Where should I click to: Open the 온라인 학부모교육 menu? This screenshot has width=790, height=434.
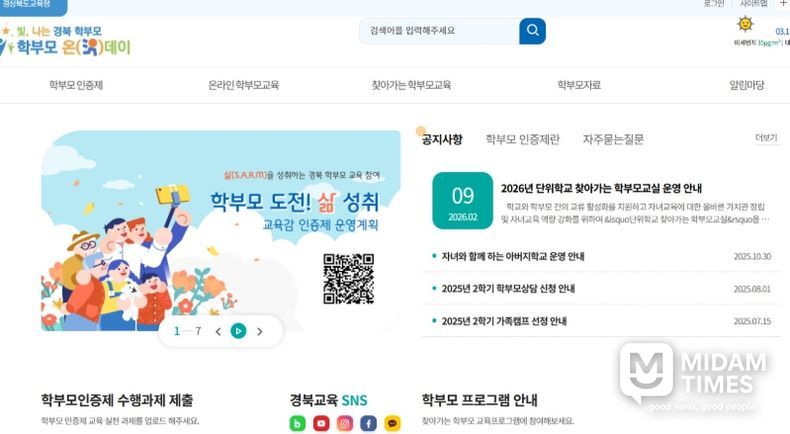(243, 85)
